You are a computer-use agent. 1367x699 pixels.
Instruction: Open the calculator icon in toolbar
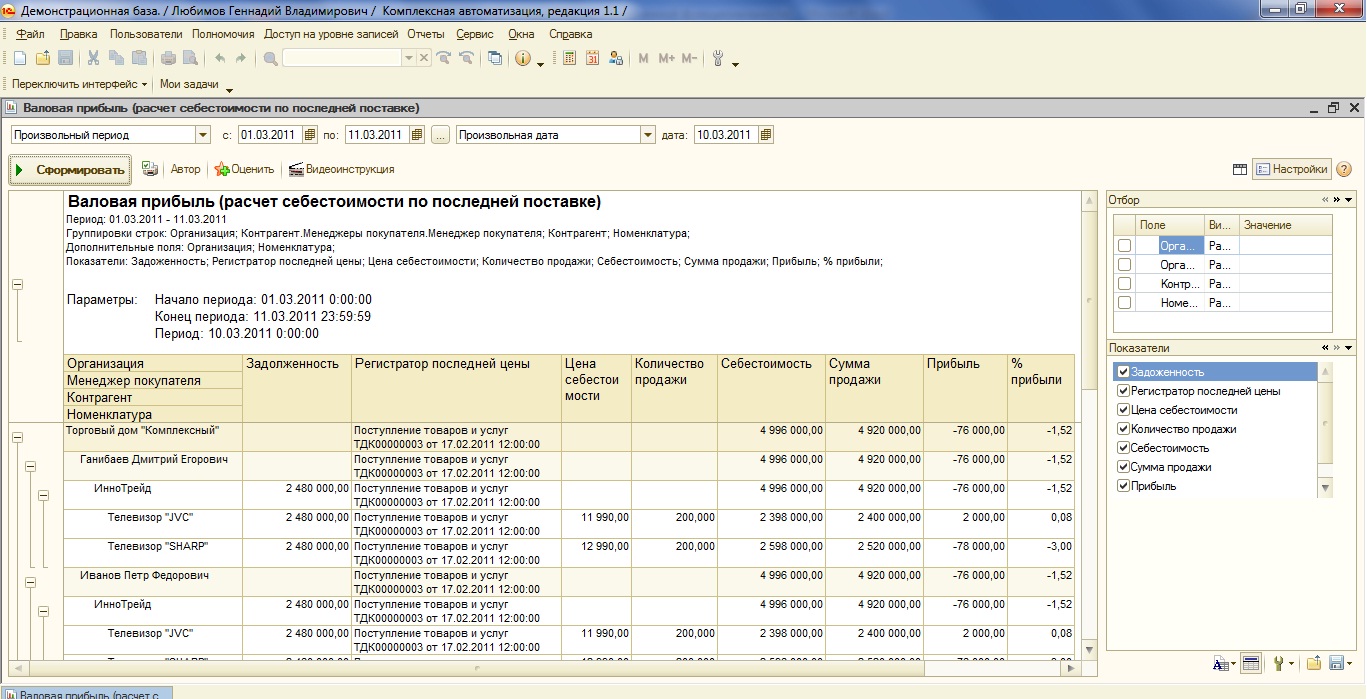tap(570, 59)
